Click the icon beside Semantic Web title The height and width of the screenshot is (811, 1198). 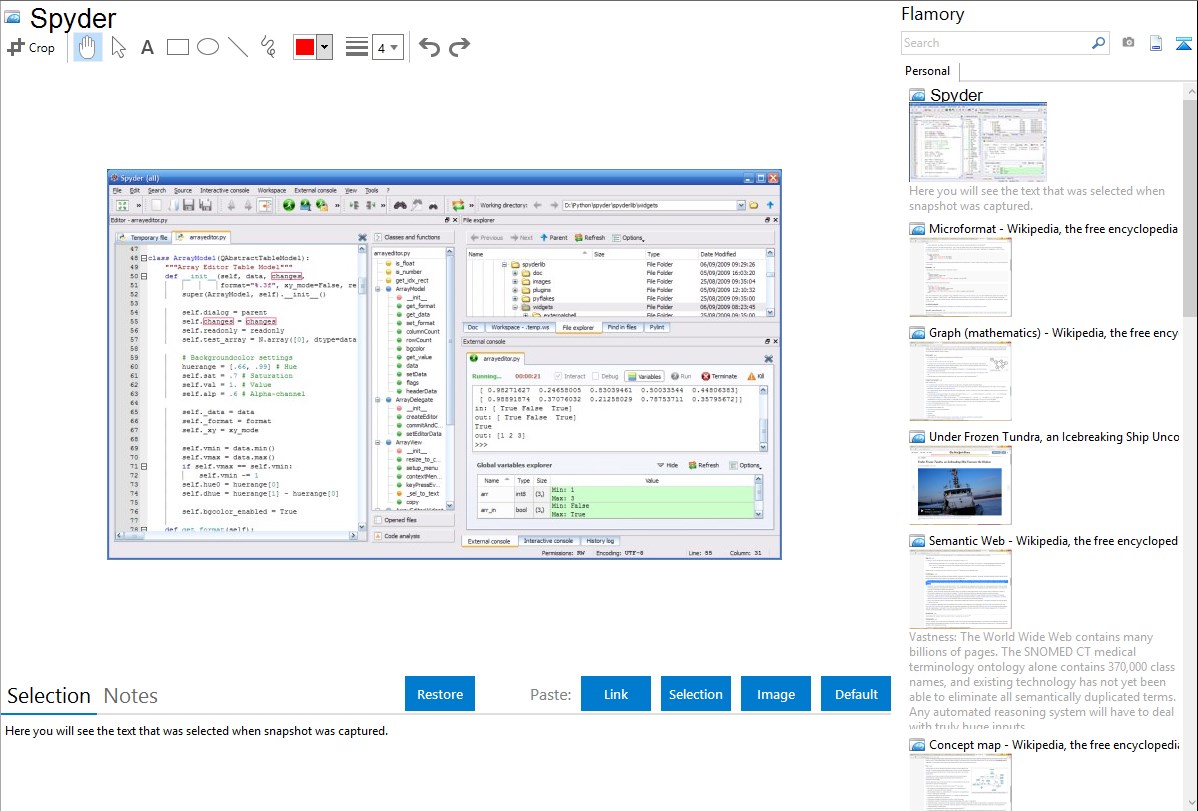click(x=917, y=540)
